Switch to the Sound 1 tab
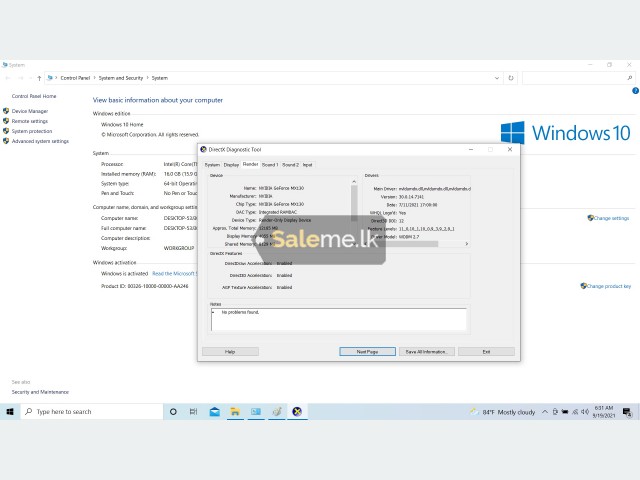Screen dimensions: 640x480 tap(270, 165)
